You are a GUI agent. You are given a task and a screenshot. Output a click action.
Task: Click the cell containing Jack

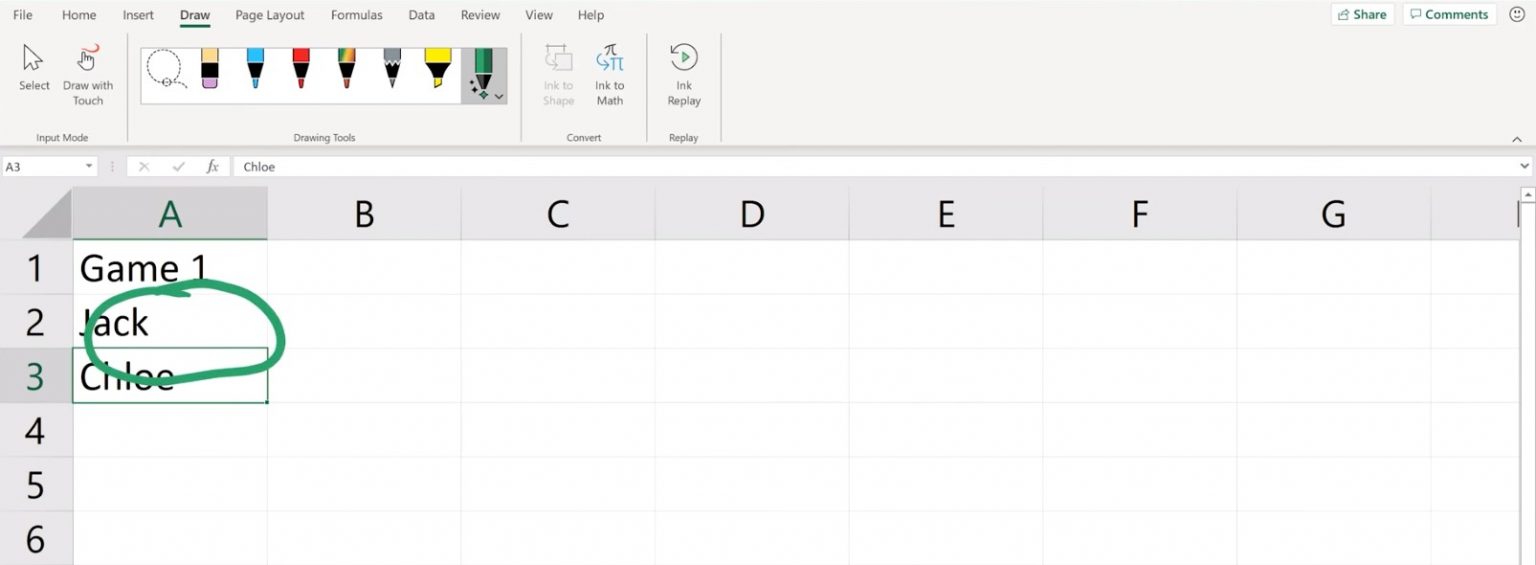coord(170,322)
